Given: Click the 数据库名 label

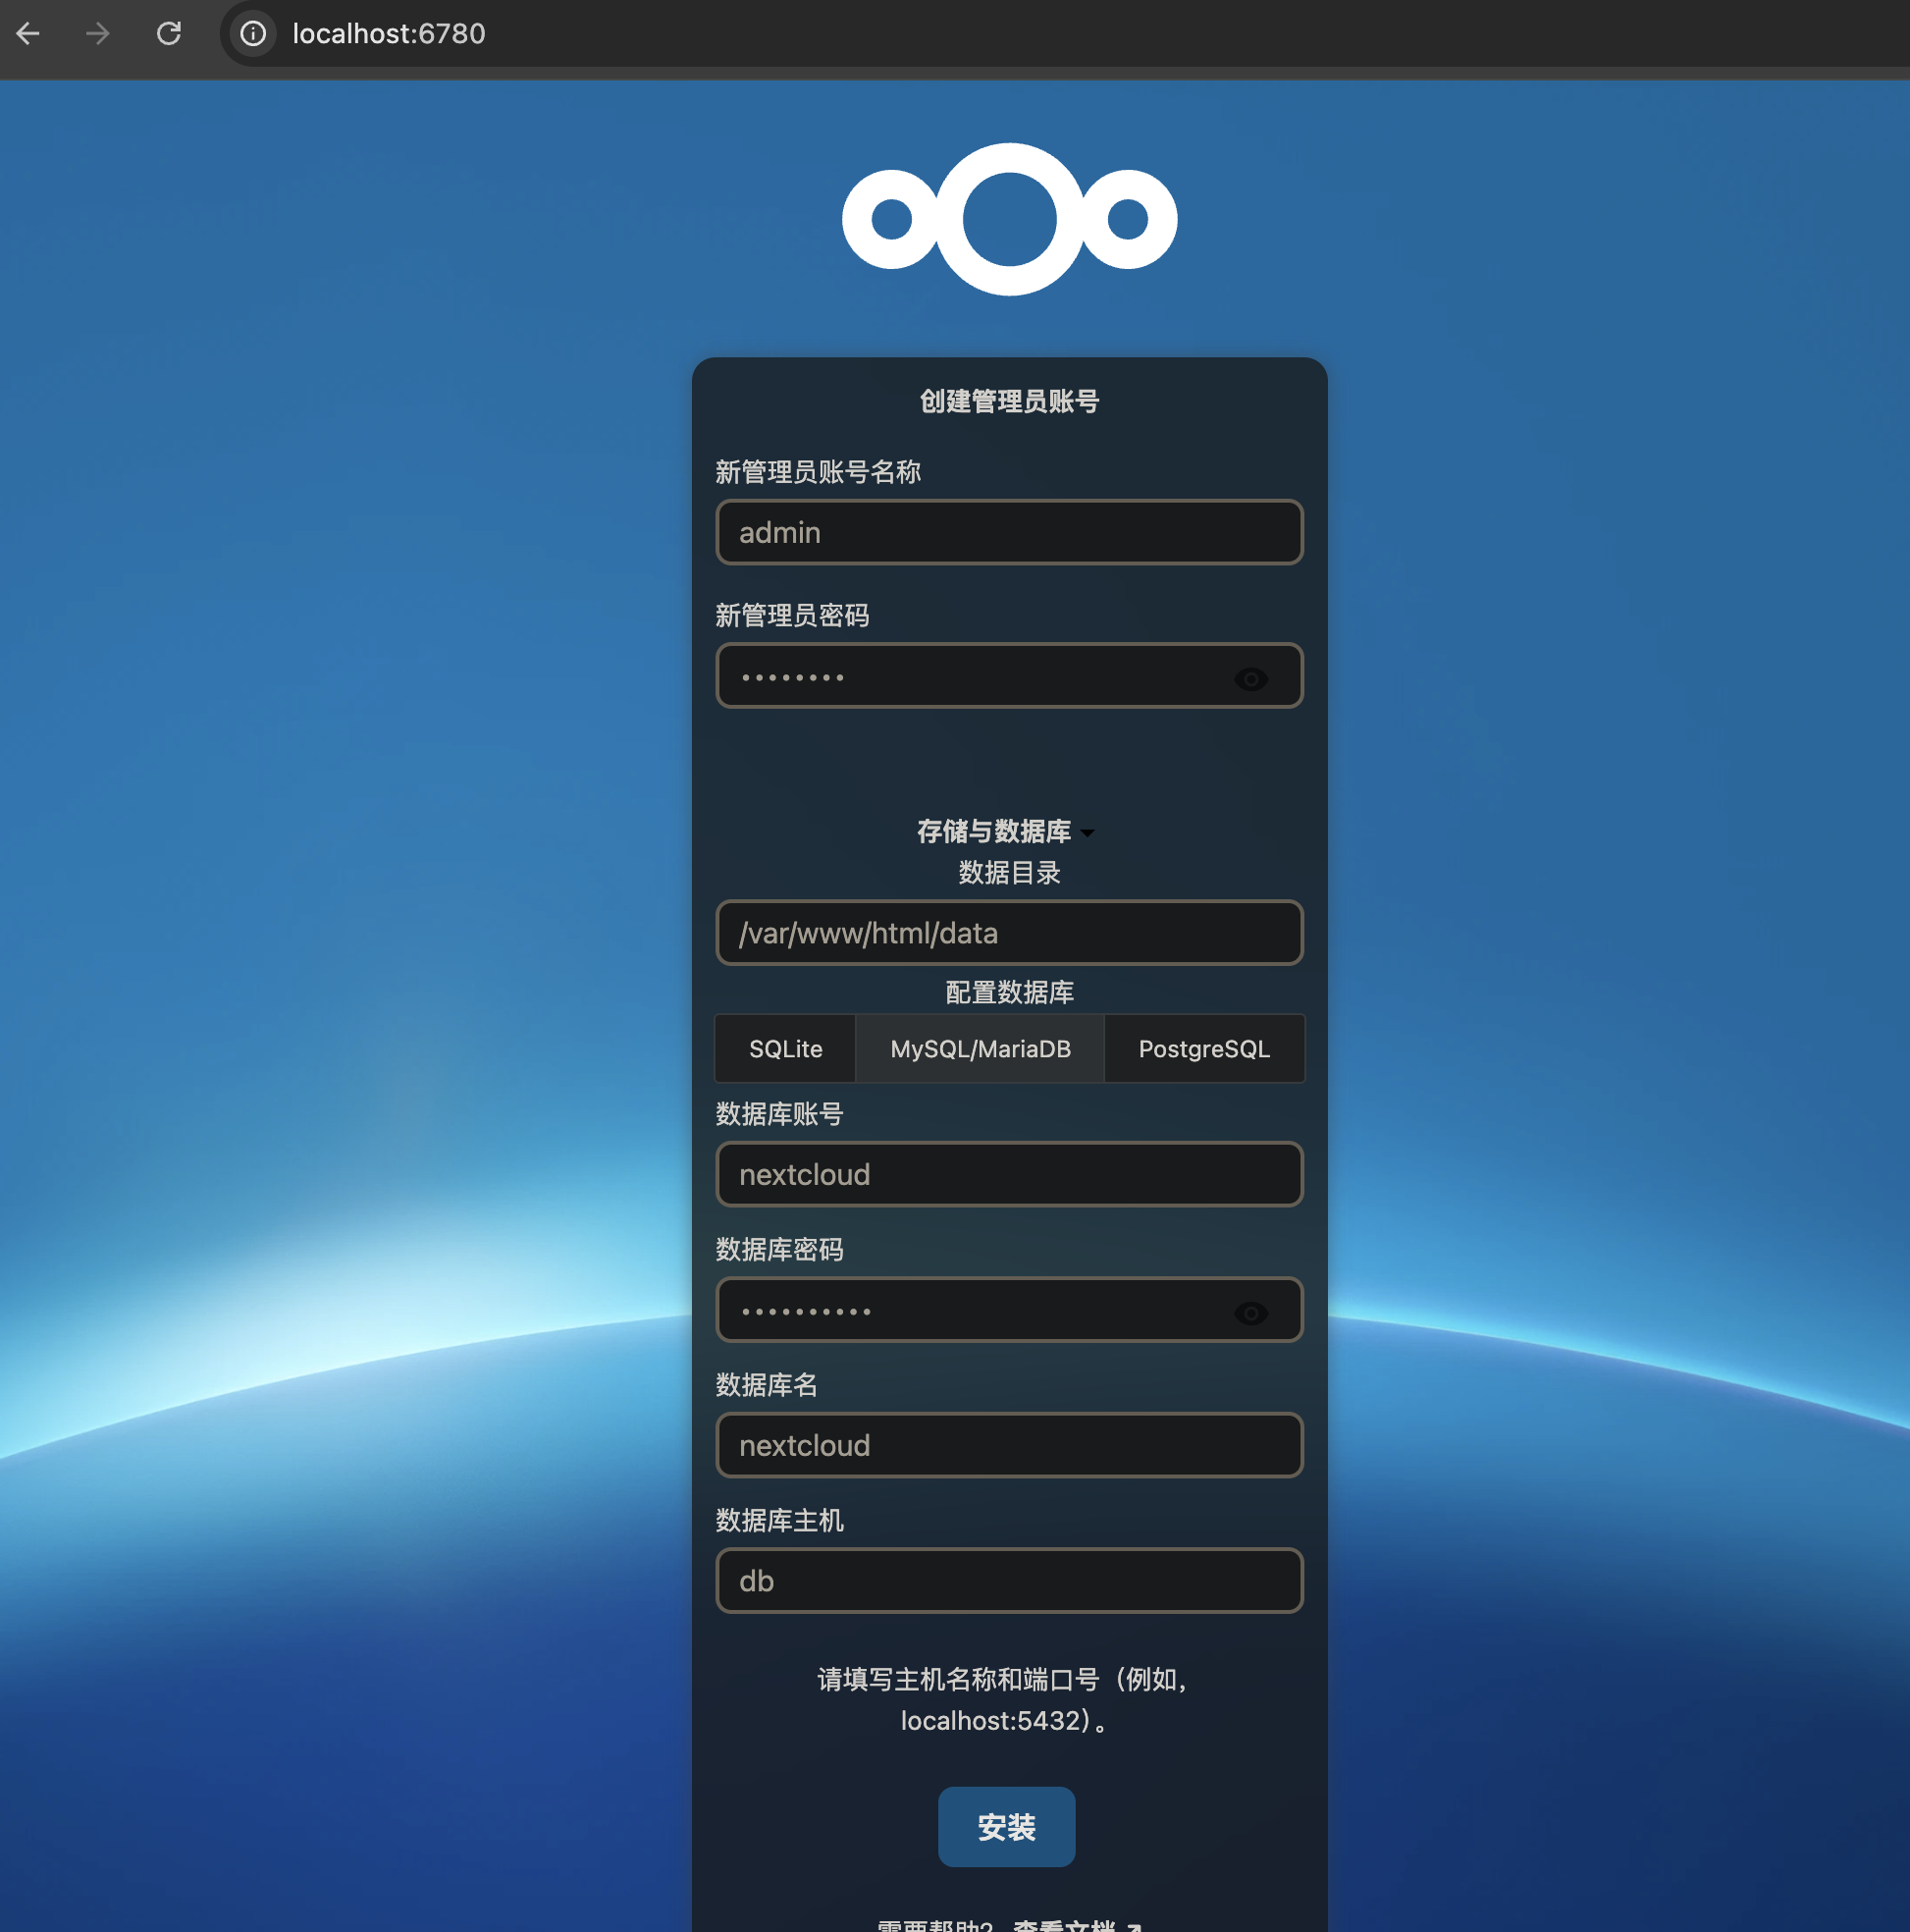Looking at the screenshot, I should coord(766,1385).
